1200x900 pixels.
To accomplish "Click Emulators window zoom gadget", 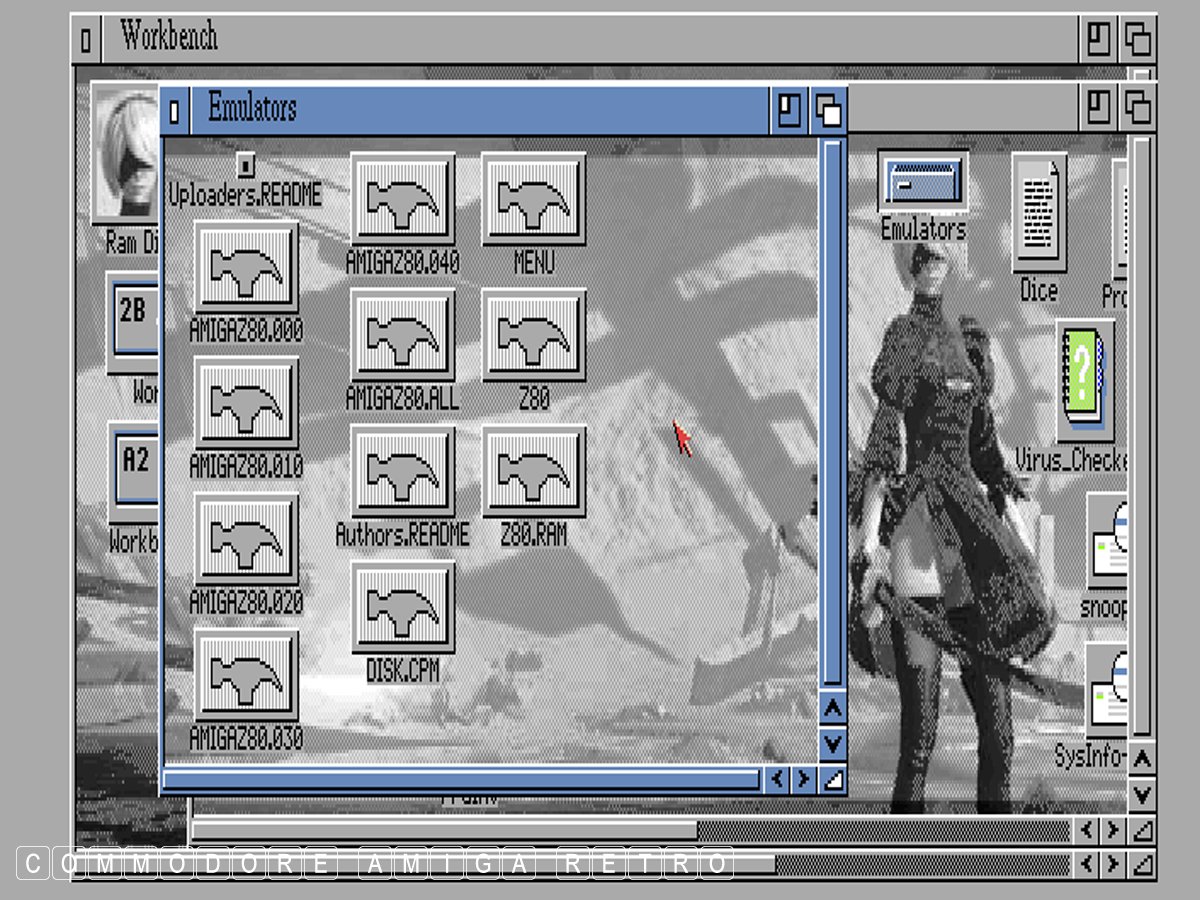I will pyautogui.click(x=789, y=110).
